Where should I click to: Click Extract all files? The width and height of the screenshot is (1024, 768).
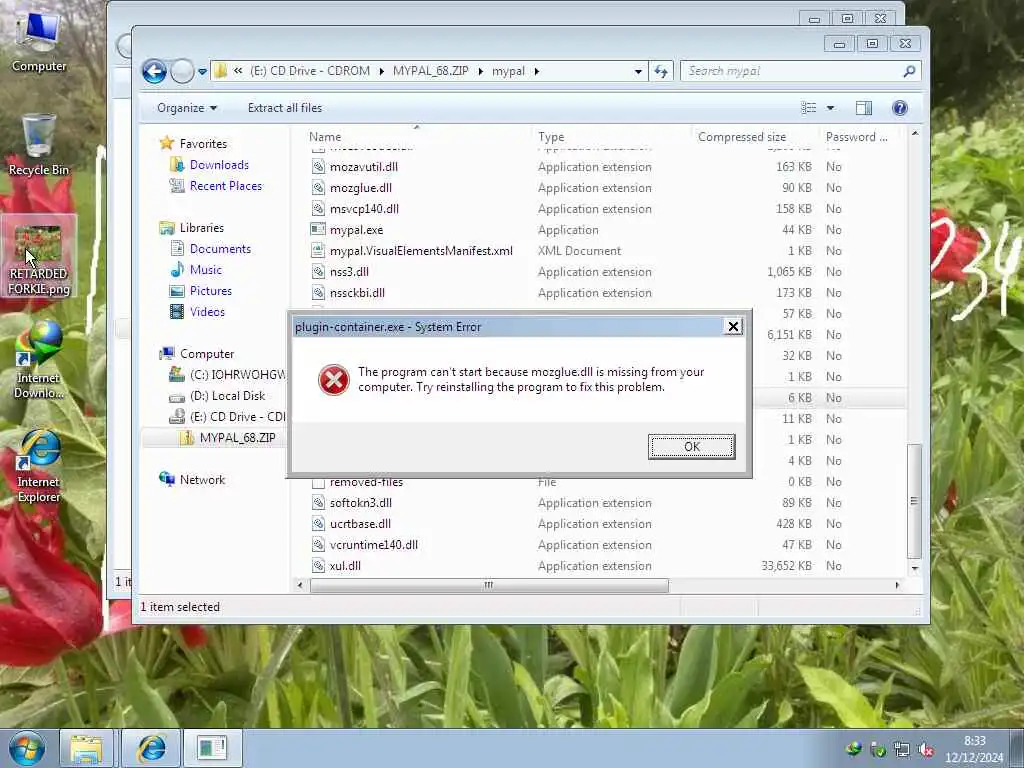click(x=285, y=108)
